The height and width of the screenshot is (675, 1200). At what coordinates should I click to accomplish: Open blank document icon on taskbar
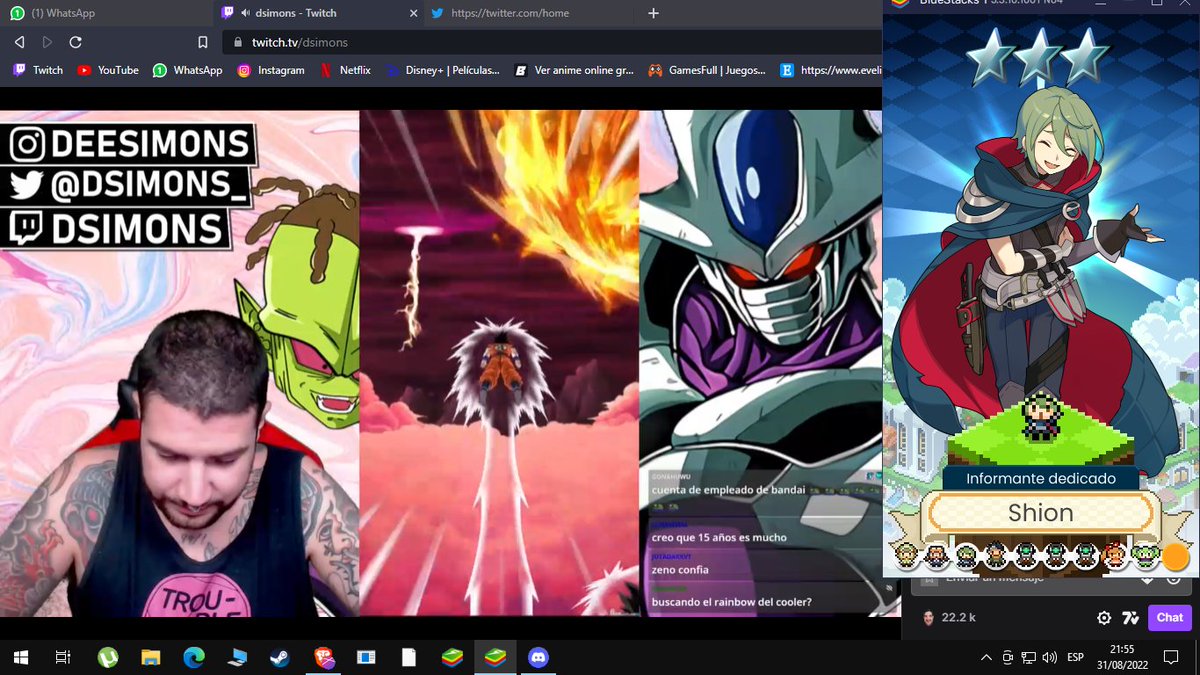(x=409, y=657)
